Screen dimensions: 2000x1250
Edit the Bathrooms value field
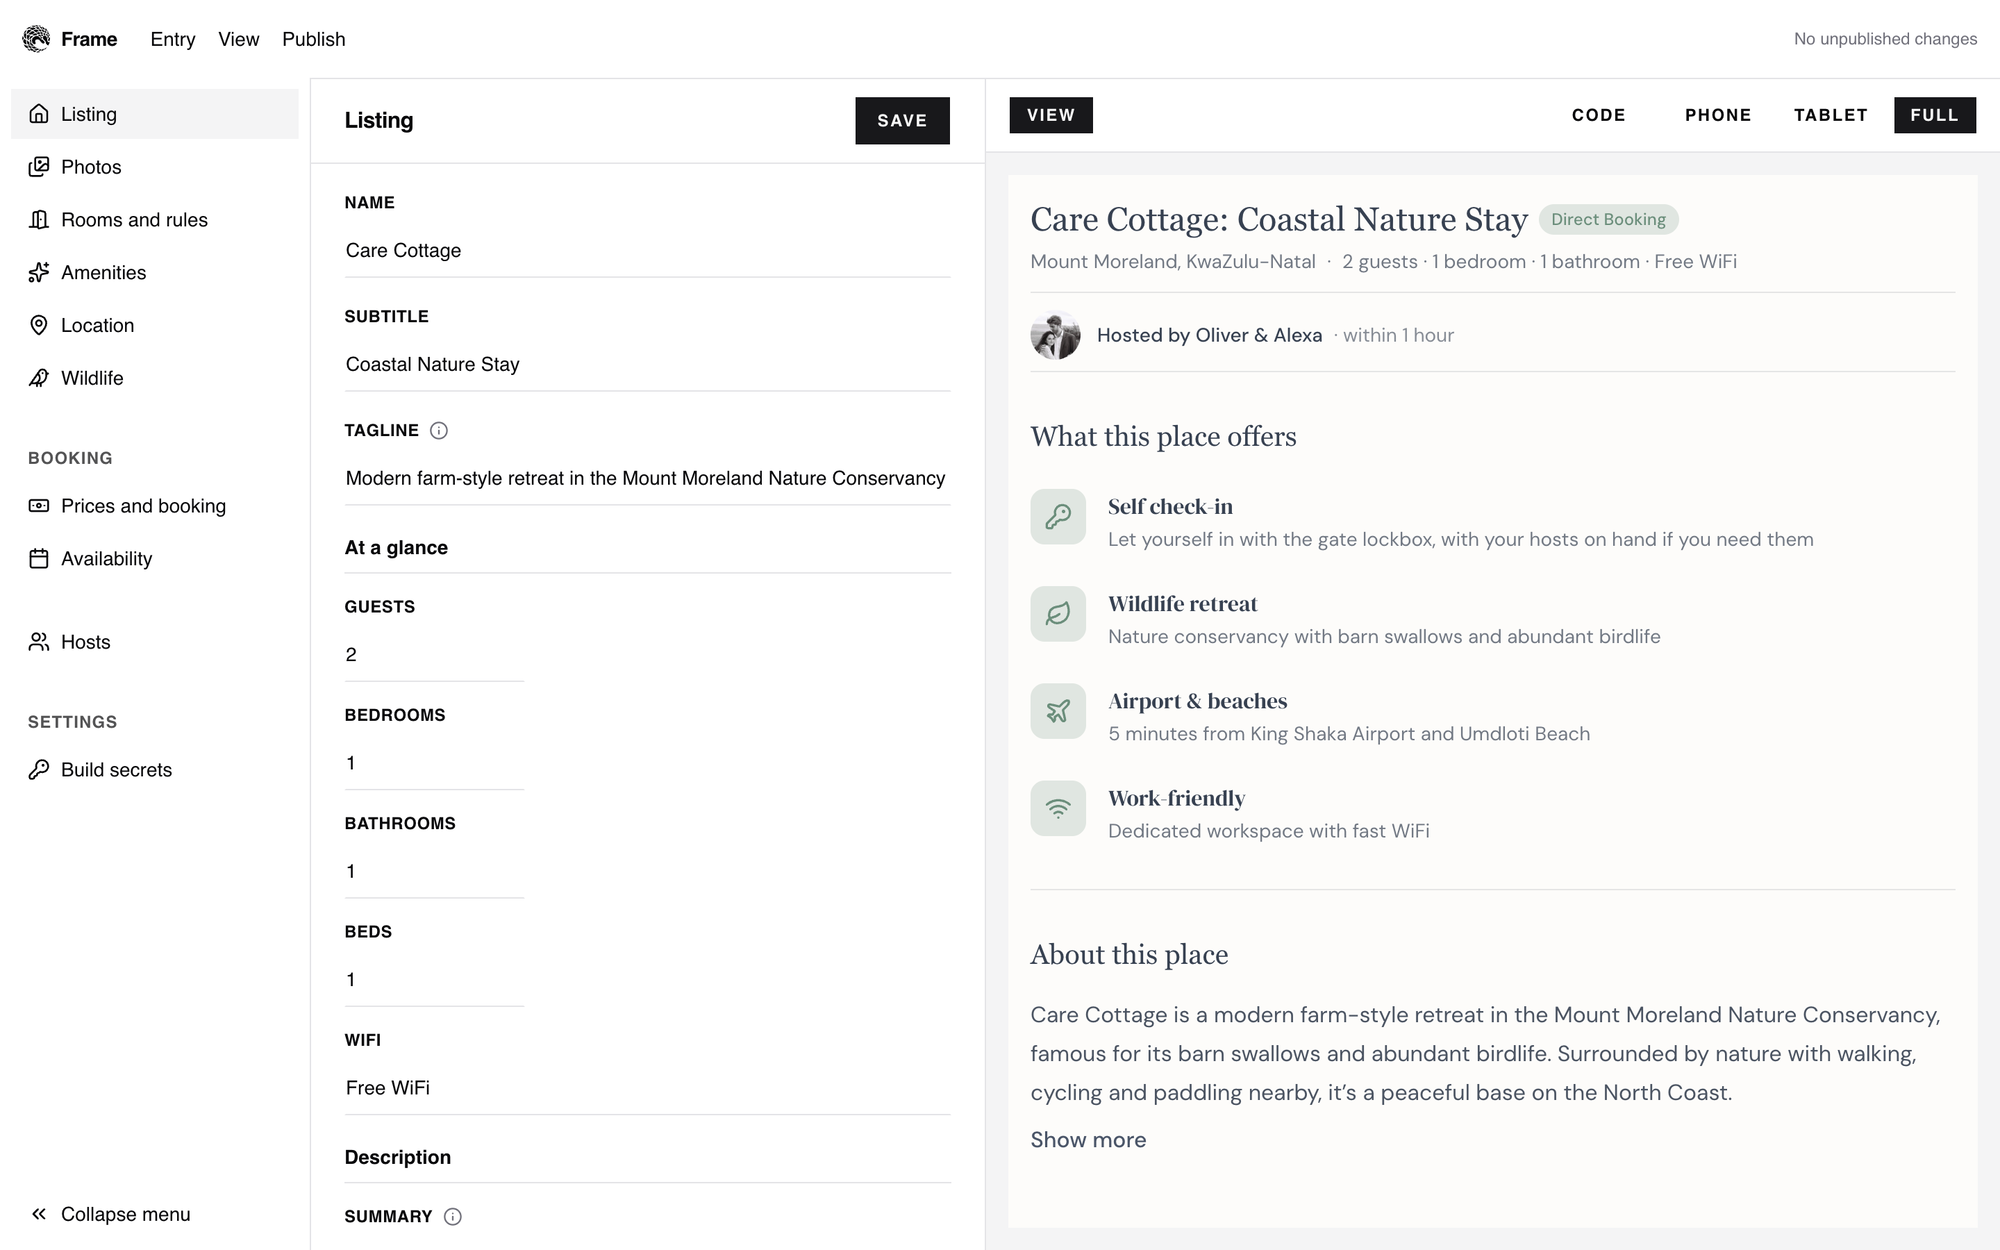point(434,872)
